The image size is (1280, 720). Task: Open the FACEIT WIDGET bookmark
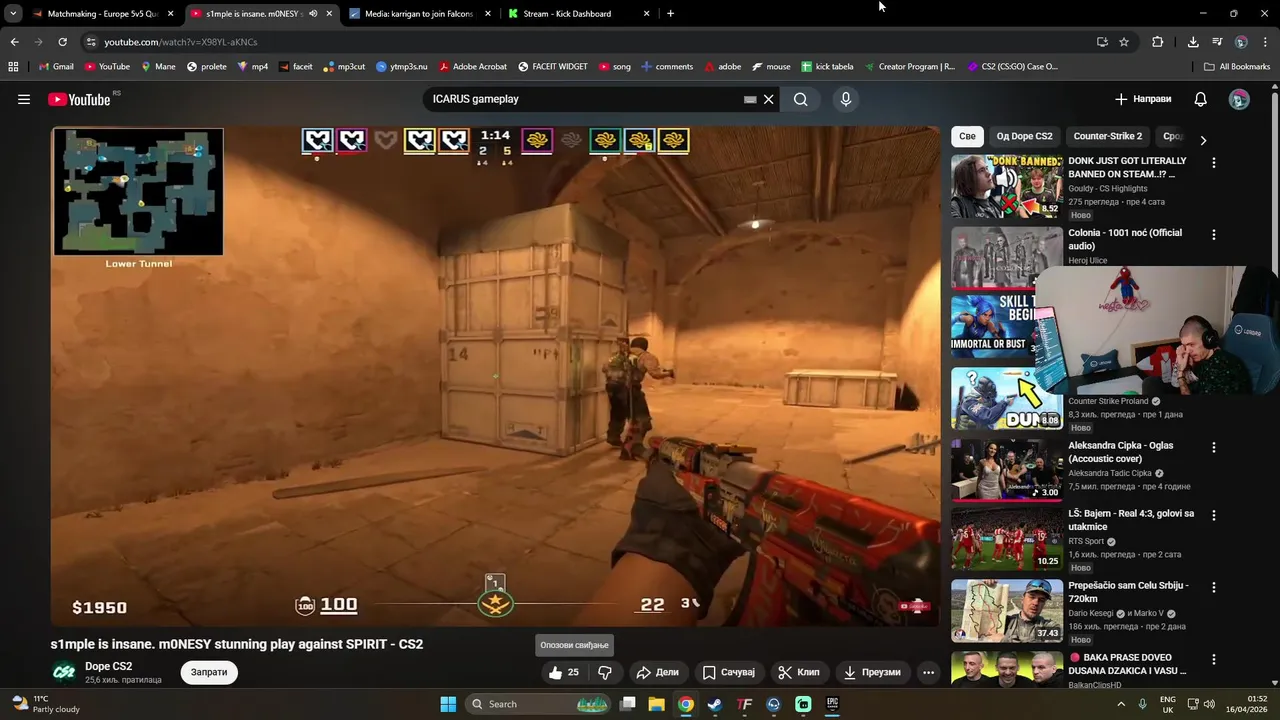[x=553, y=67]
